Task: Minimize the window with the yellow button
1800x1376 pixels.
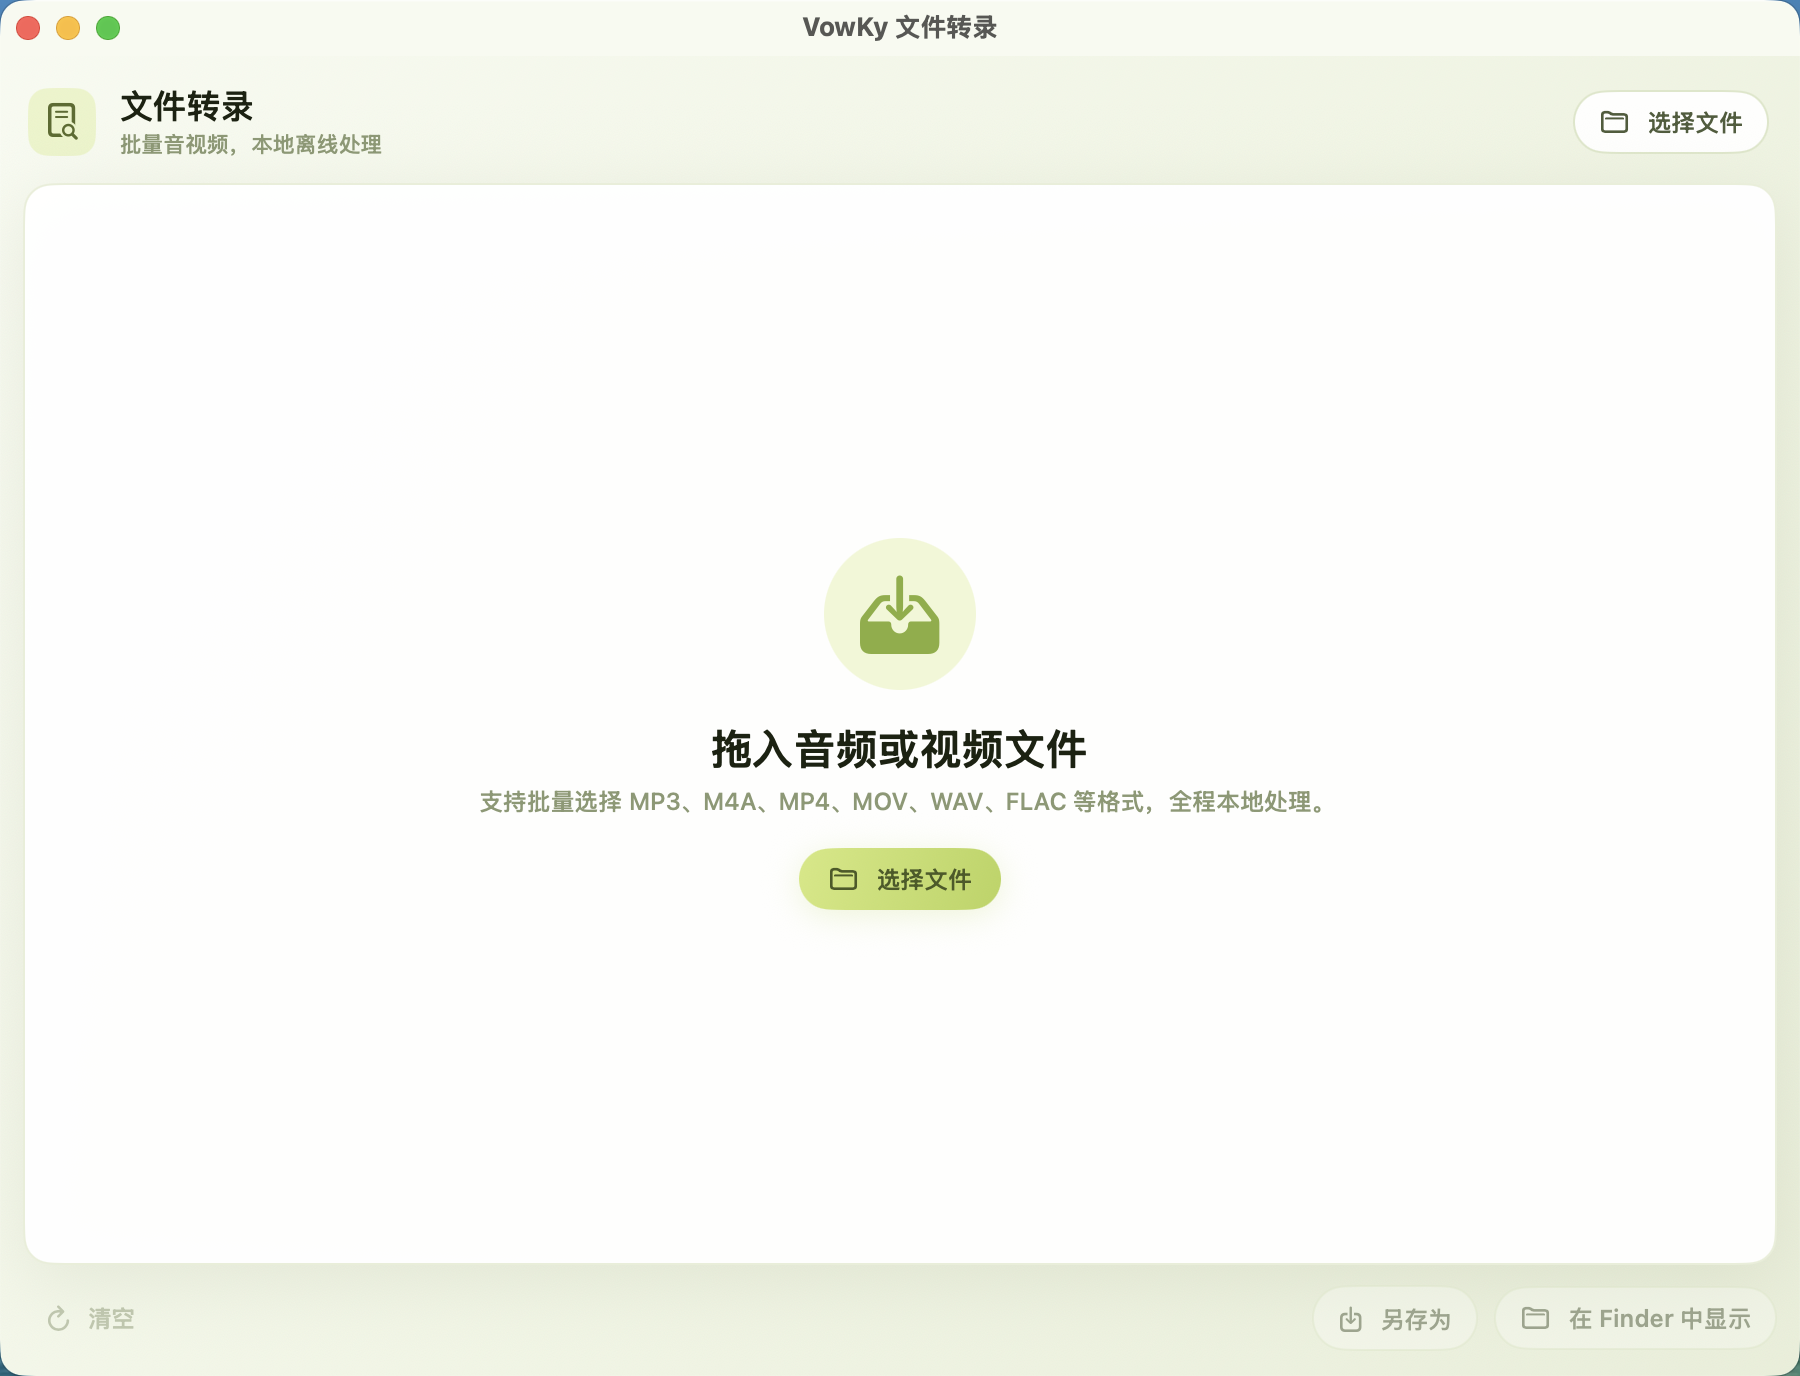Action: click(68, 28)
